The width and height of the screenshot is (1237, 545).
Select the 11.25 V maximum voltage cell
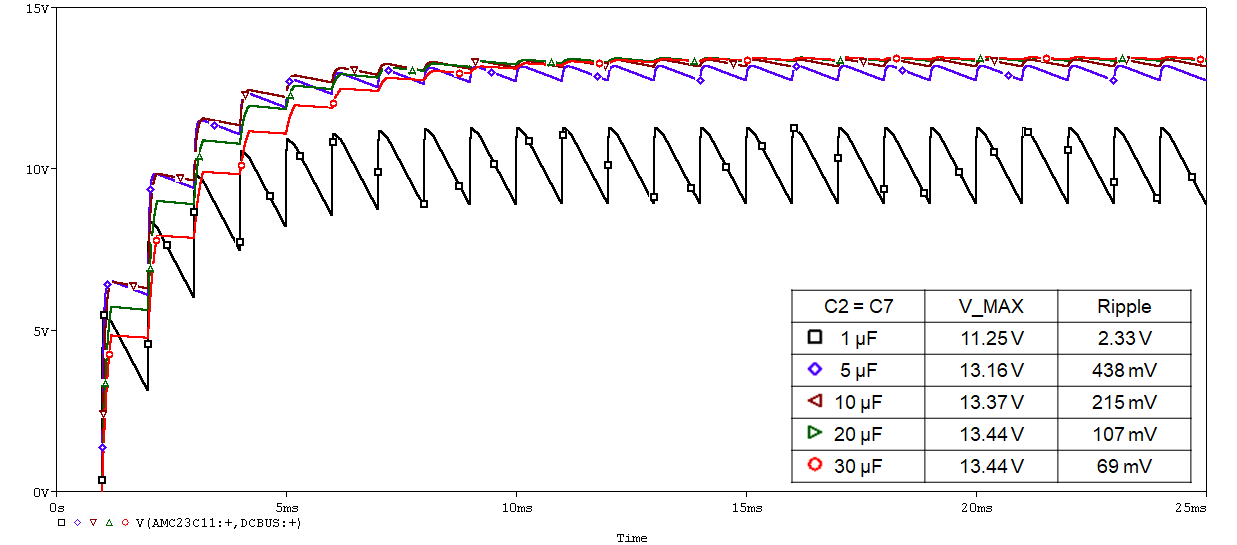(x=990, y=339)
